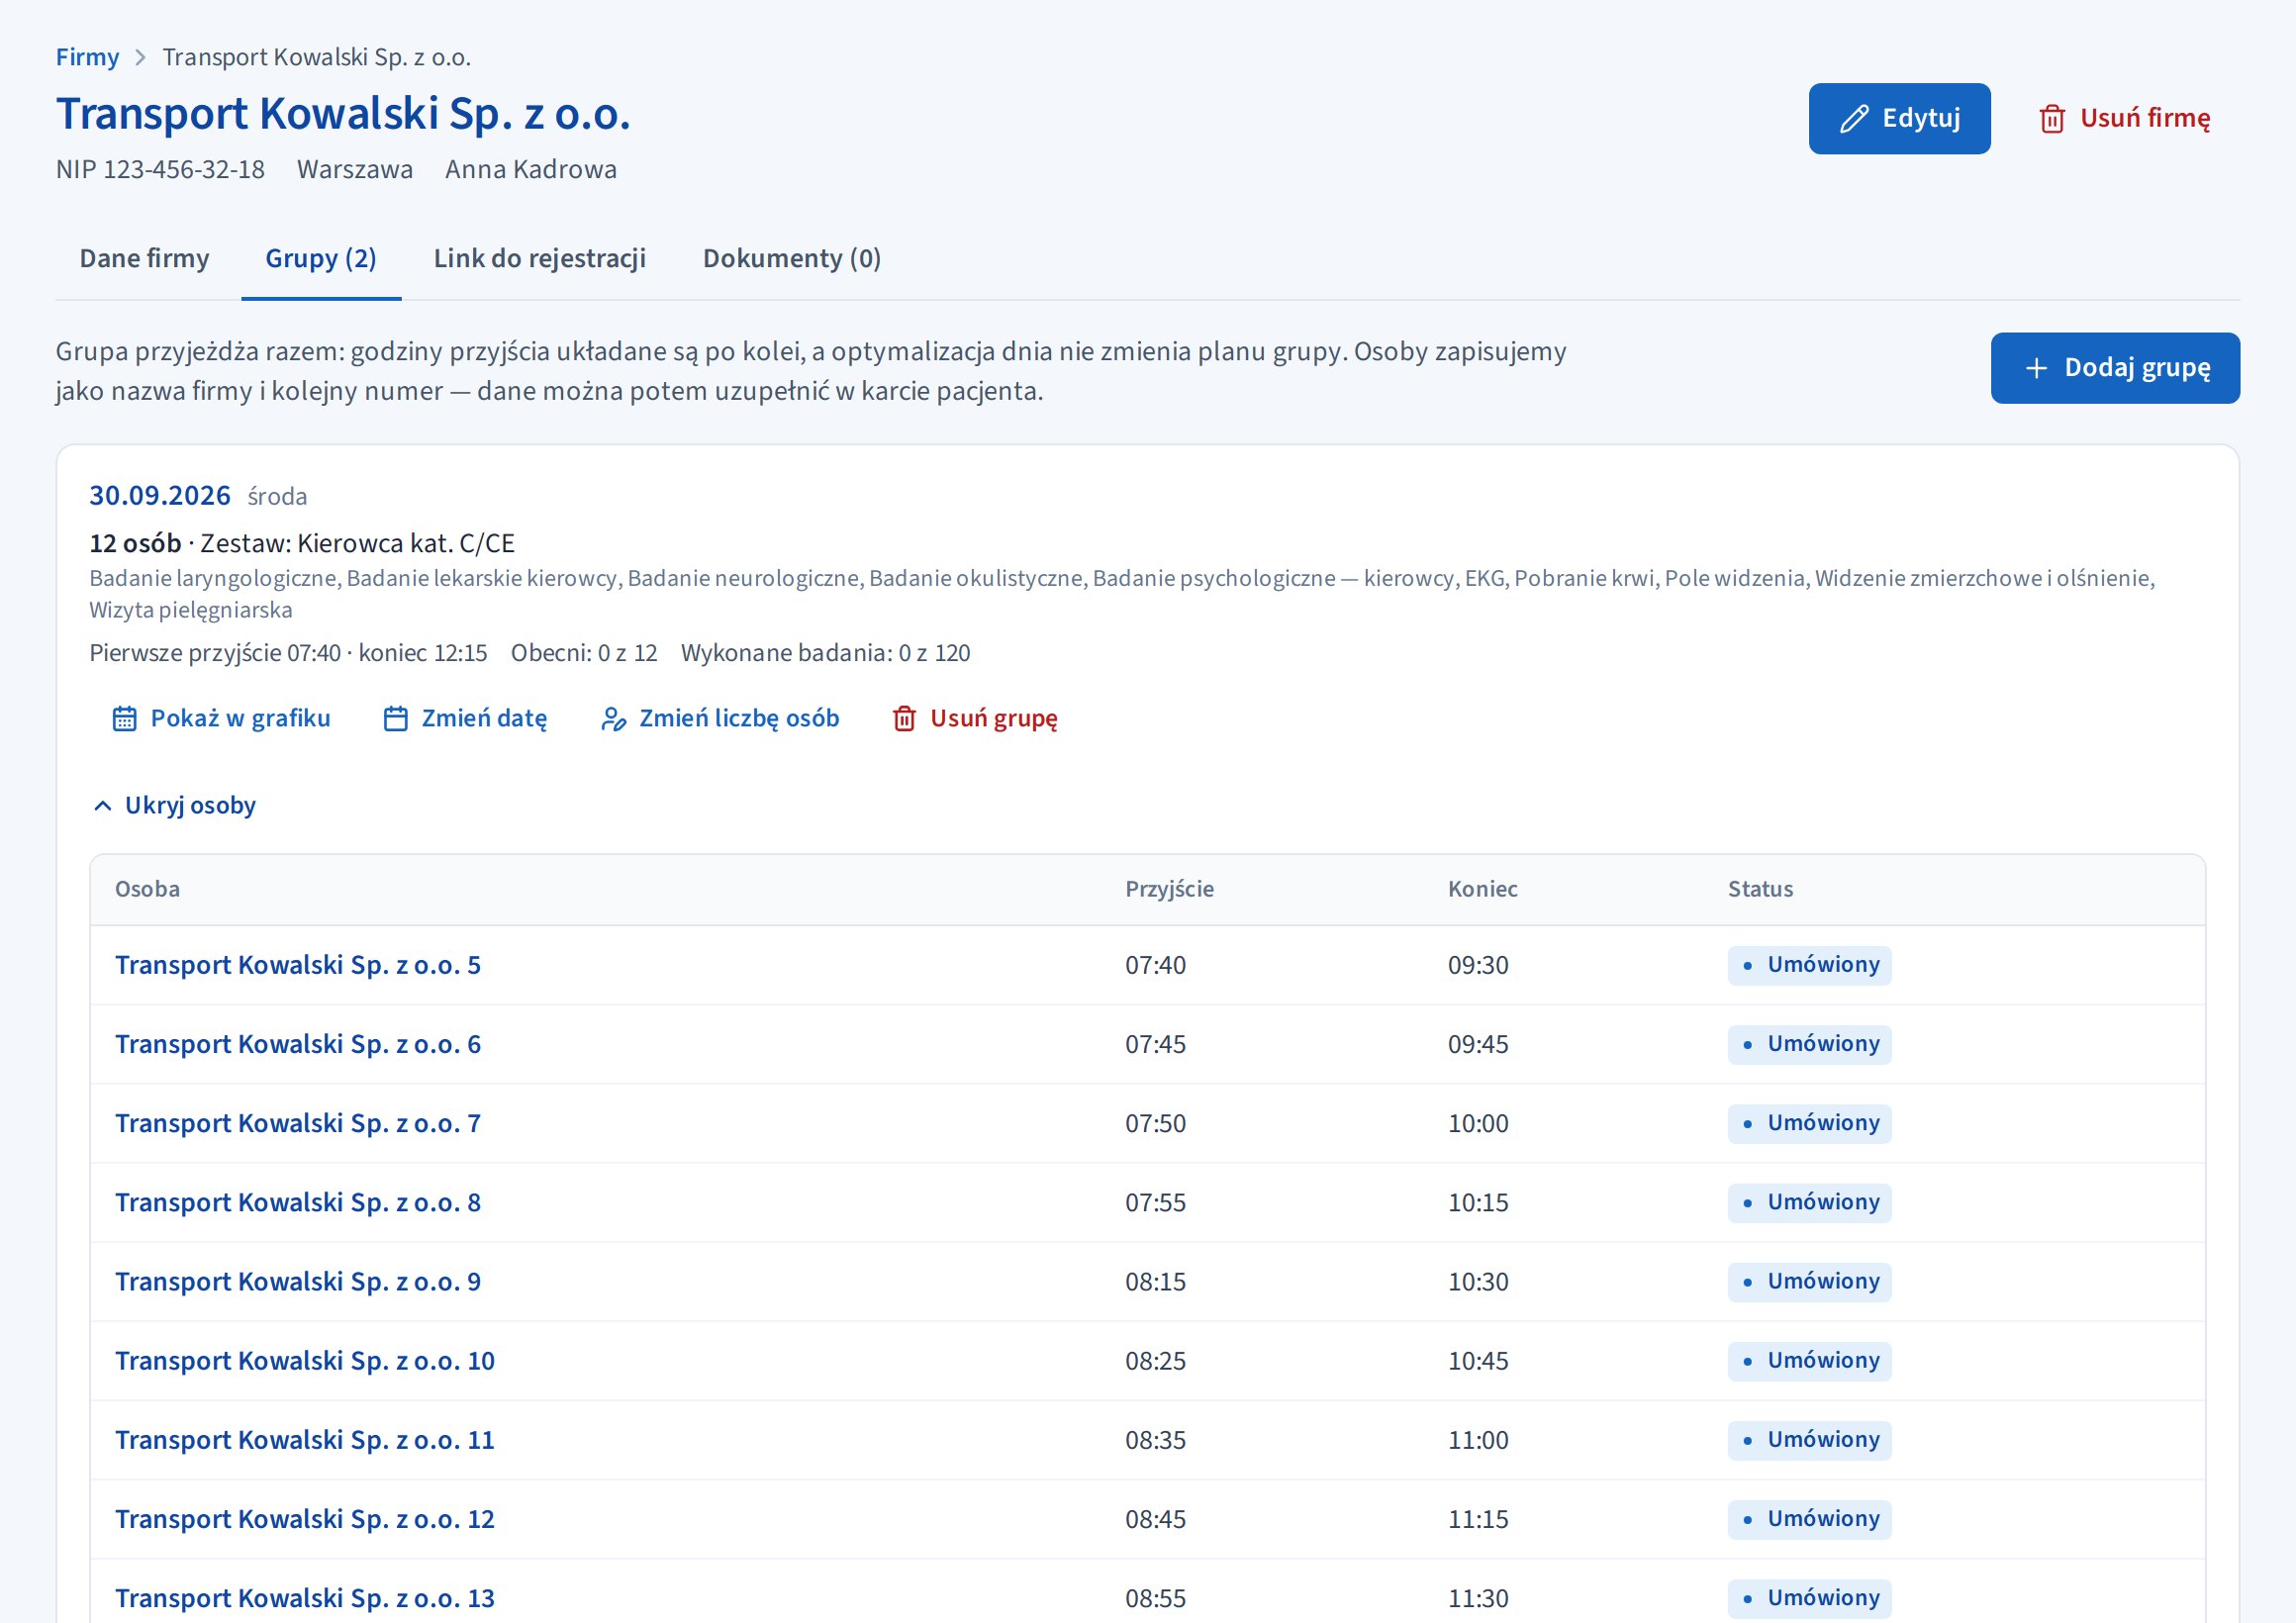Go back to Firmy via breadcrumb
Screen dimensions: 2296x1623
(87, 58)
